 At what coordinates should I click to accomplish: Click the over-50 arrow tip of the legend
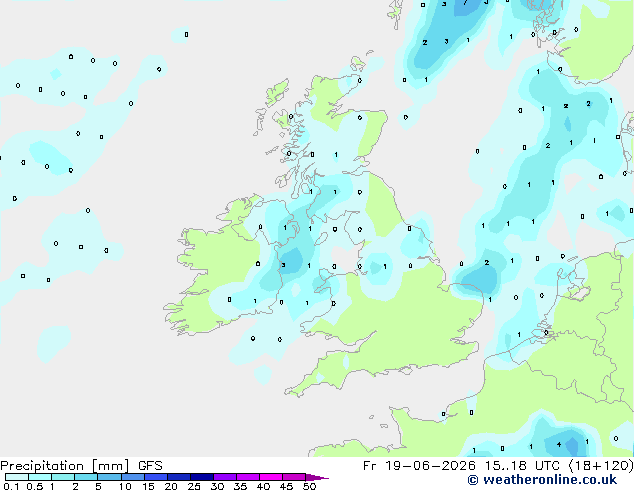(x=317, y=477)
